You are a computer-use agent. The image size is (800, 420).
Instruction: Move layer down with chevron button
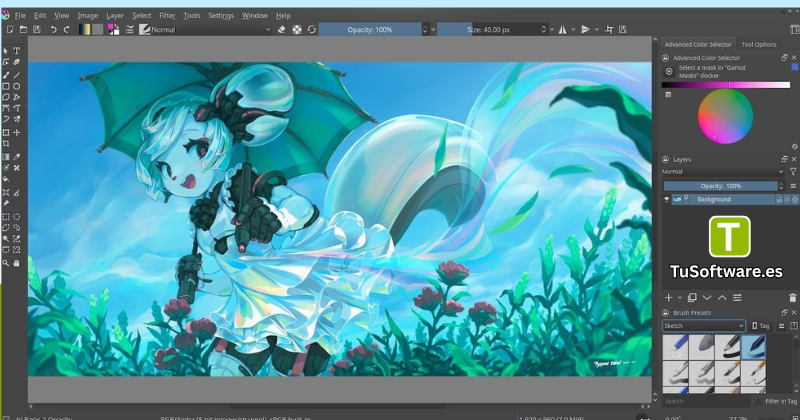pyautogui.click(x=707, y=298)
